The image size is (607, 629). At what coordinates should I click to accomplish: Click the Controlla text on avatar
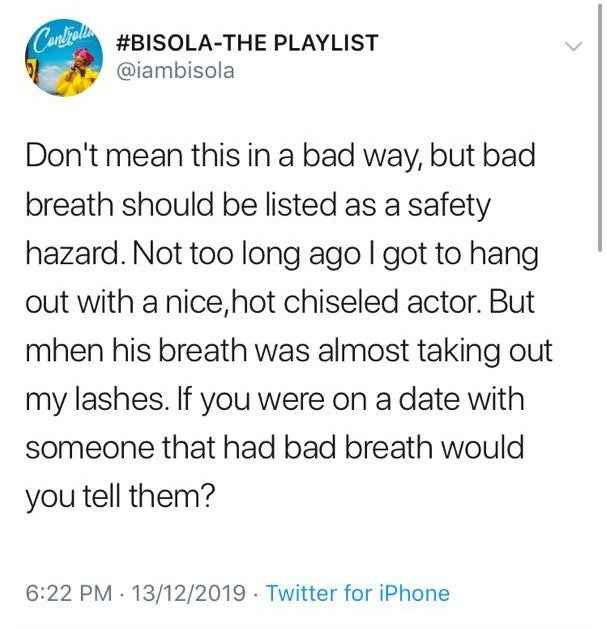tap(67, 33)
